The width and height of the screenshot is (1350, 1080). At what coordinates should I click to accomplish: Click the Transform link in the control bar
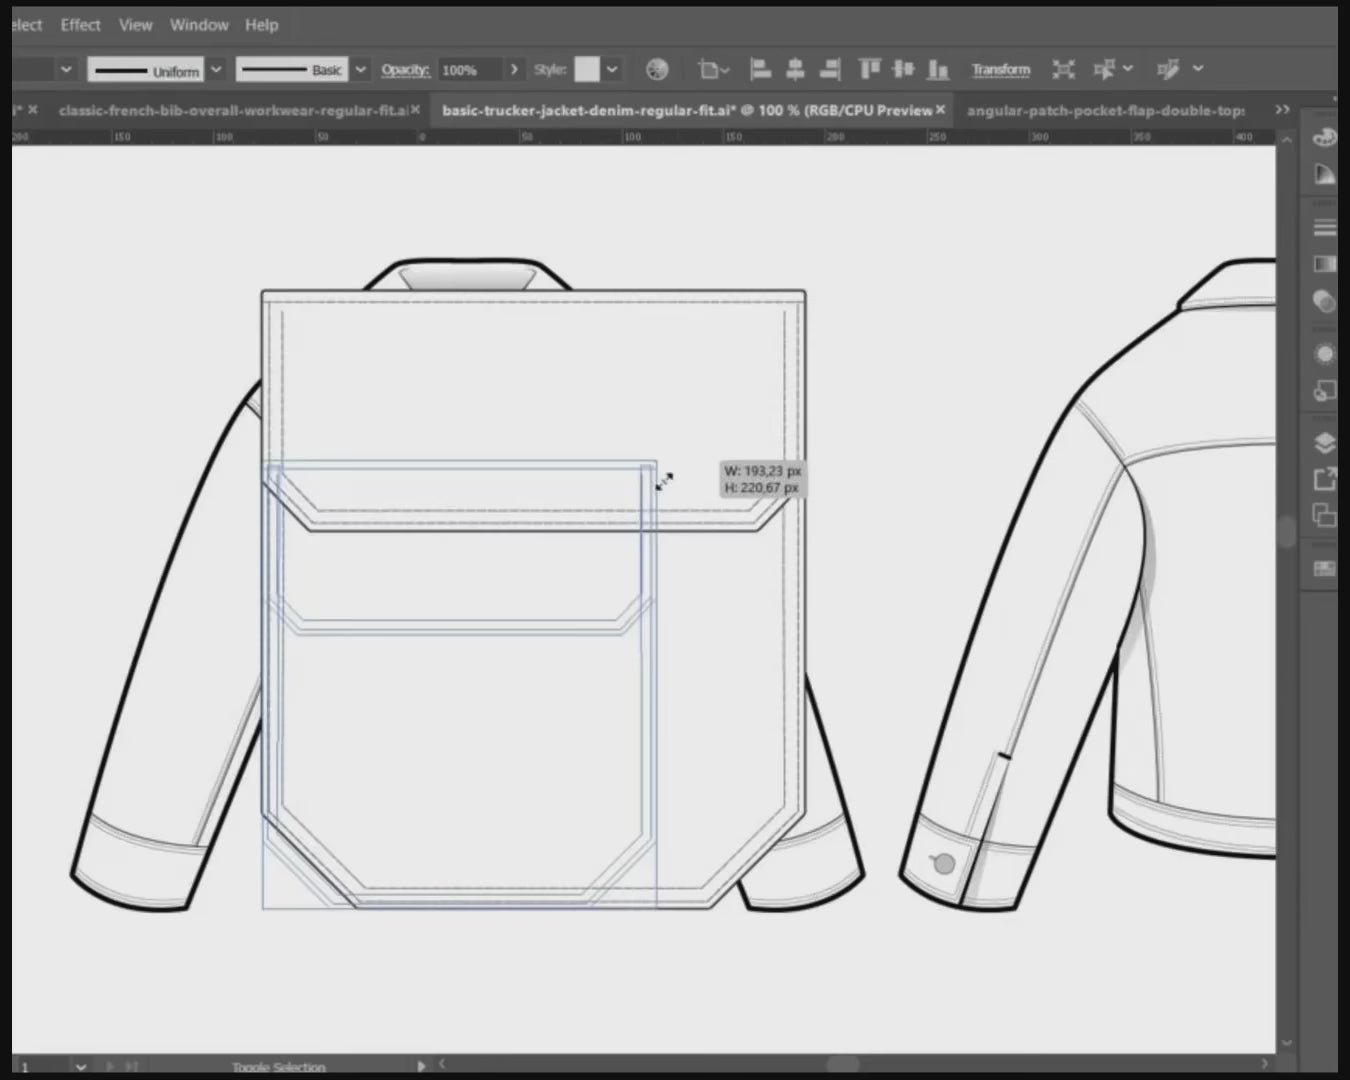[1000, 69]
